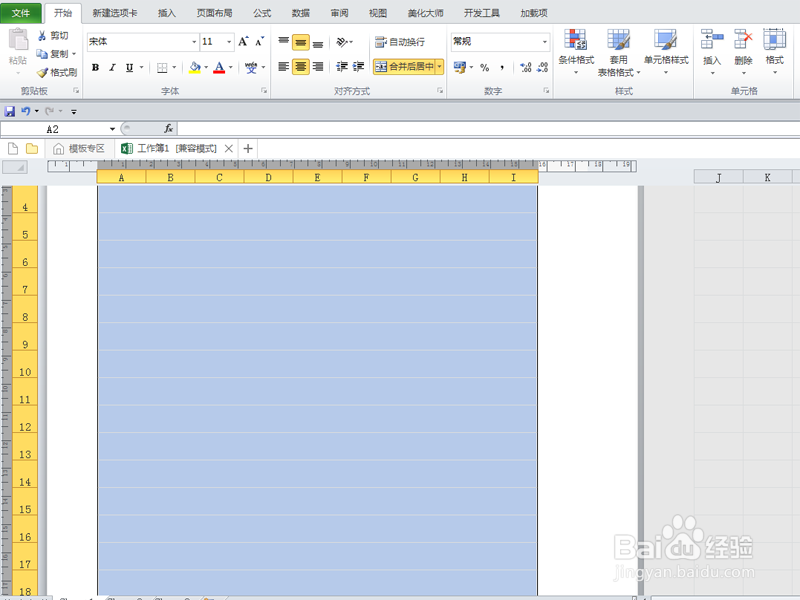Switch to 公式 ribbon tab
Screen dimensions: 800x600
pyautogui.click(x=262, y=13)
